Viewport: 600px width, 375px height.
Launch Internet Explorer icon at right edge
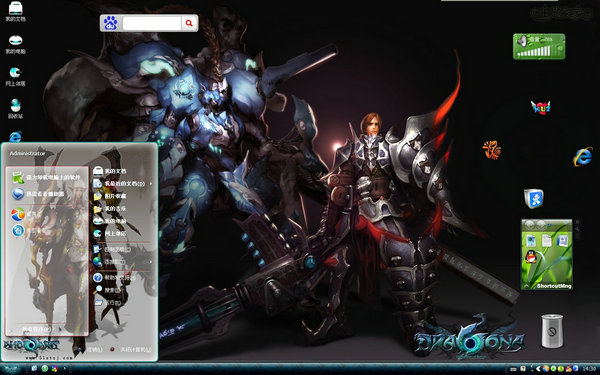[x=582, y=157]
